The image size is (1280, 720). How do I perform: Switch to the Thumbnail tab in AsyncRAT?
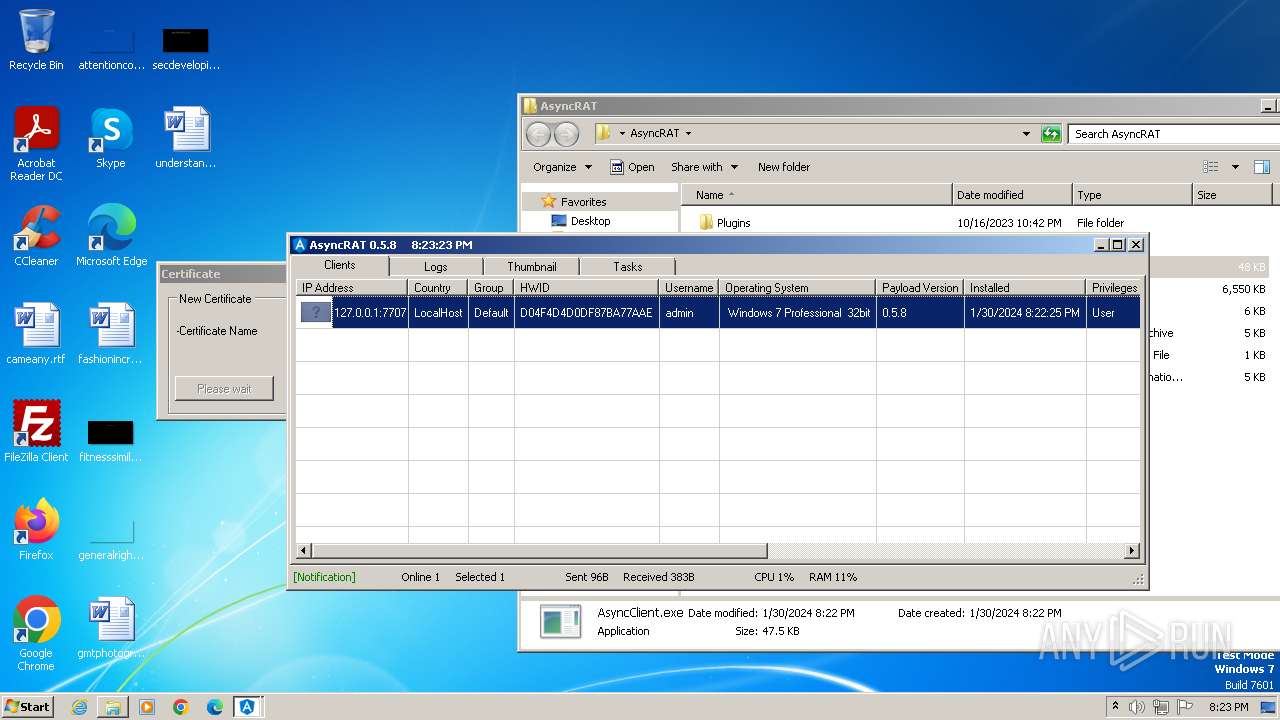(532, 266)
